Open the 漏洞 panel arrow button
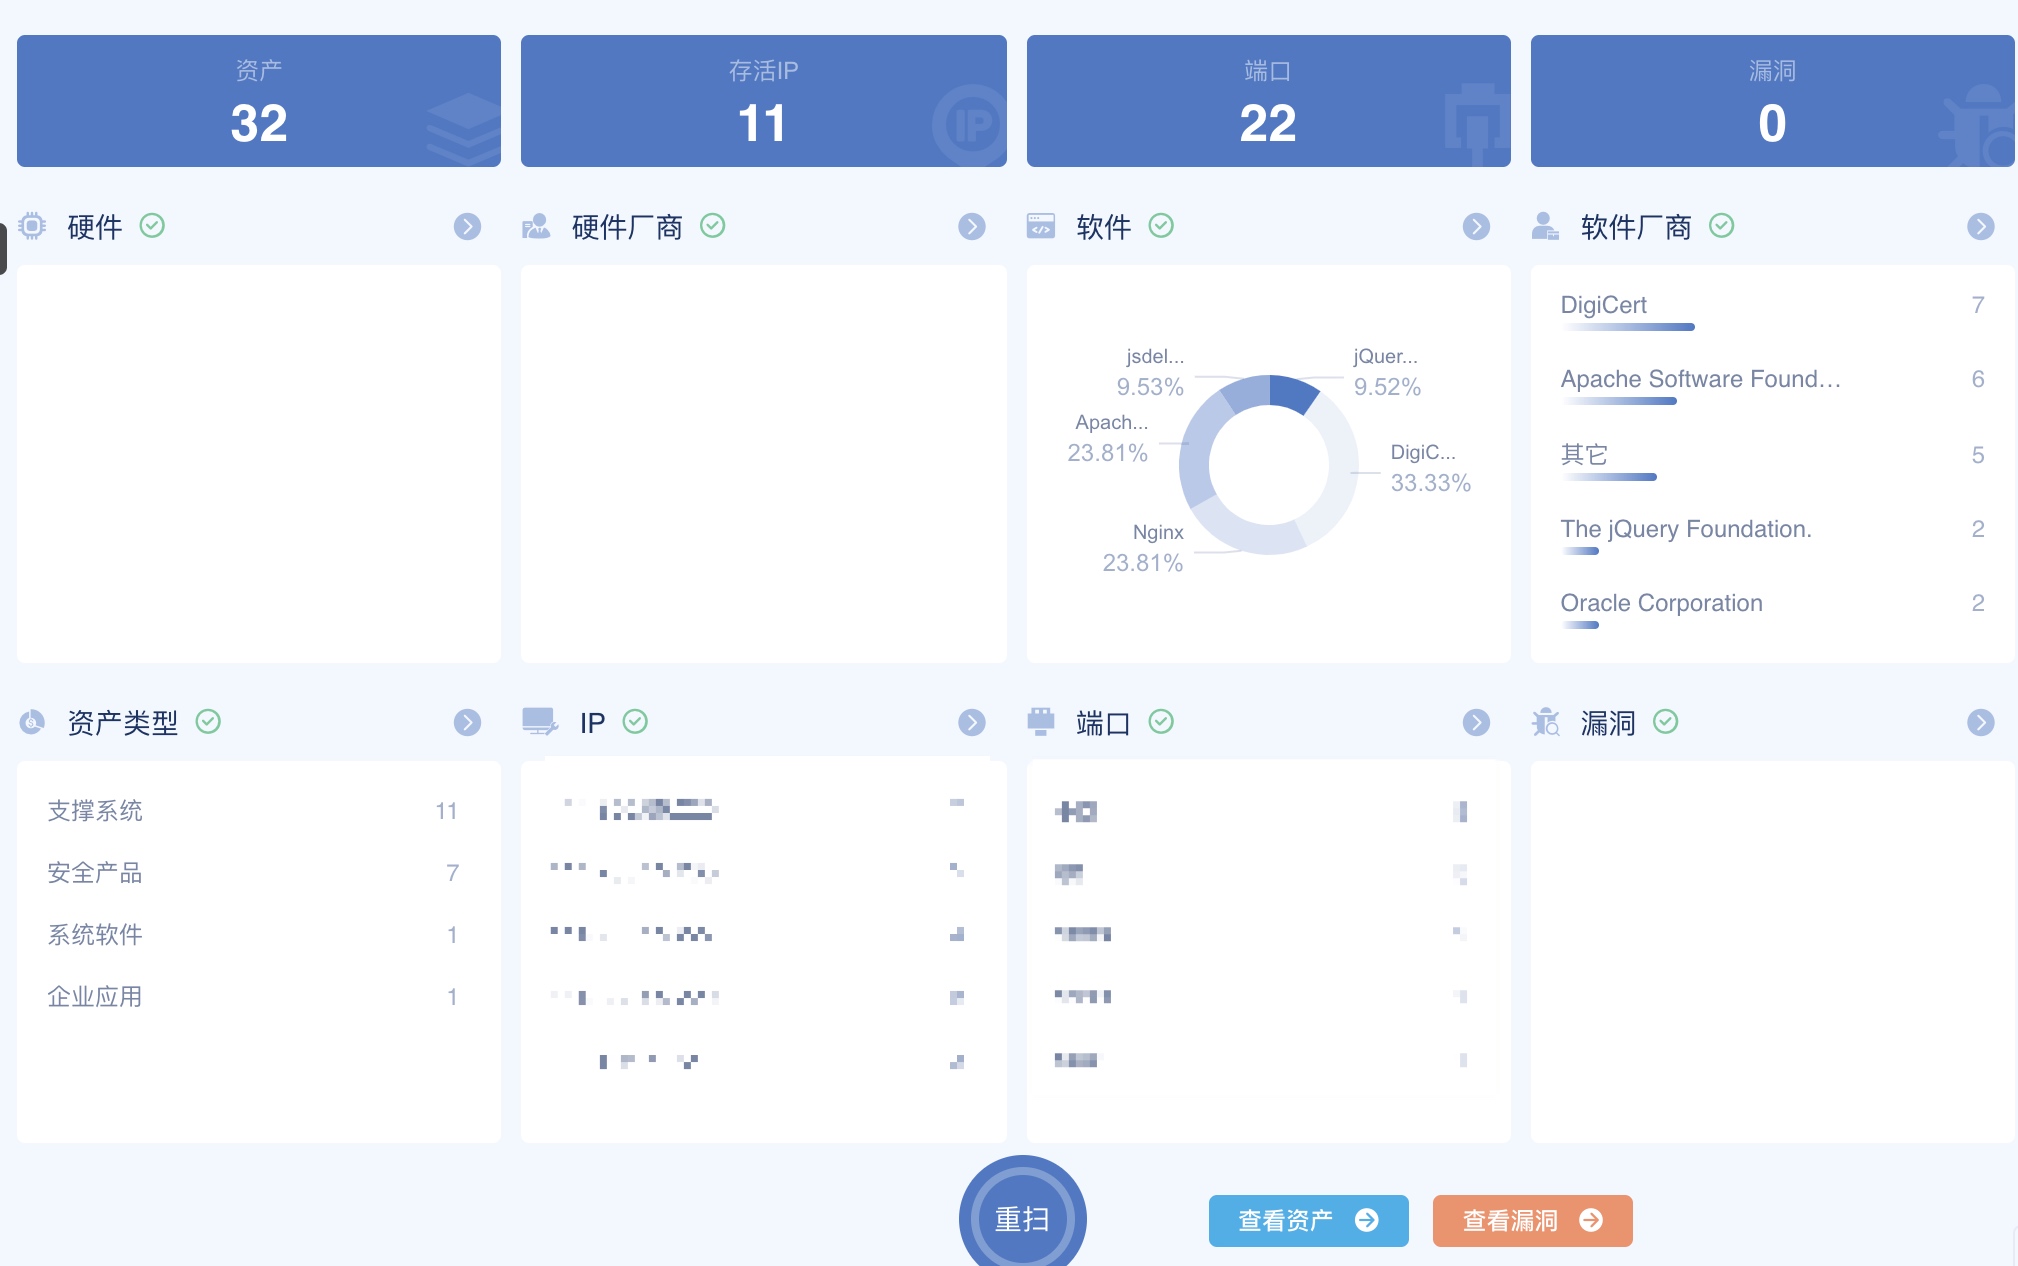The width and height of the screenshot is (2018, 1266). pyautogui.click(x=1980, y=723)
